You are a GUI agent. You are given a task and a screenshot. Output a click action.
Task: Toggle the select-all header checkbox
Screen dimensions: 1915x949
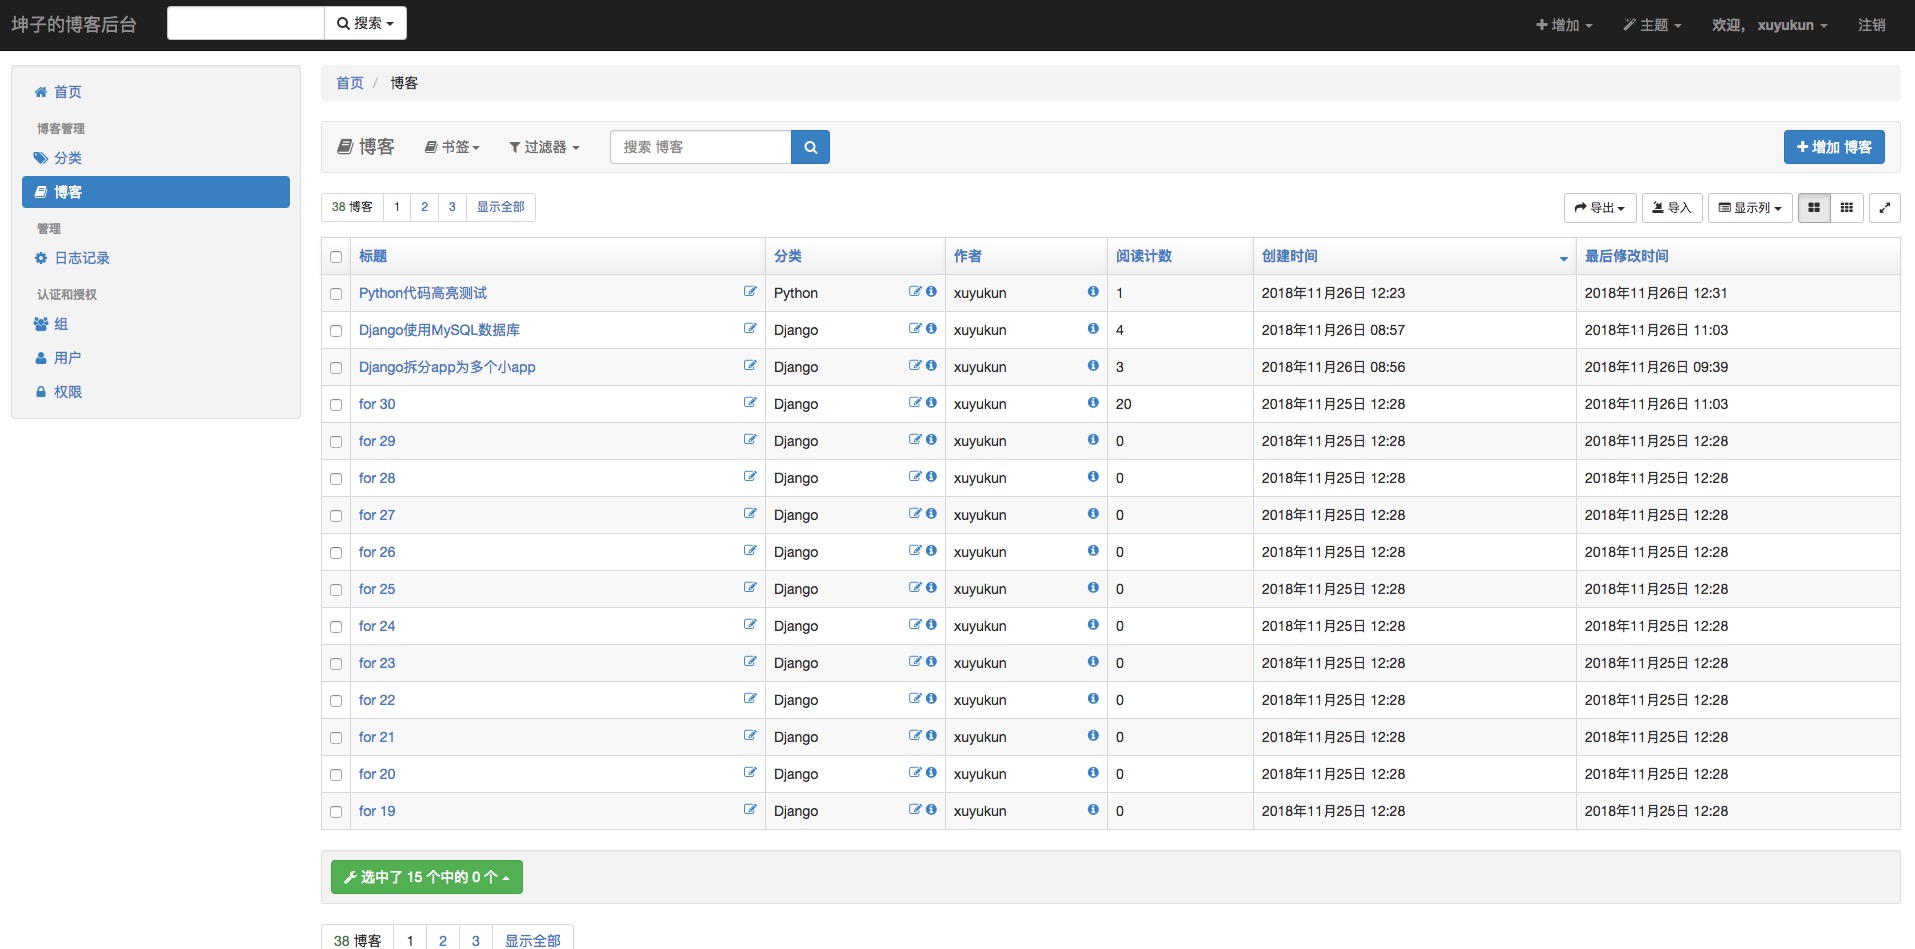click(336, 257)
